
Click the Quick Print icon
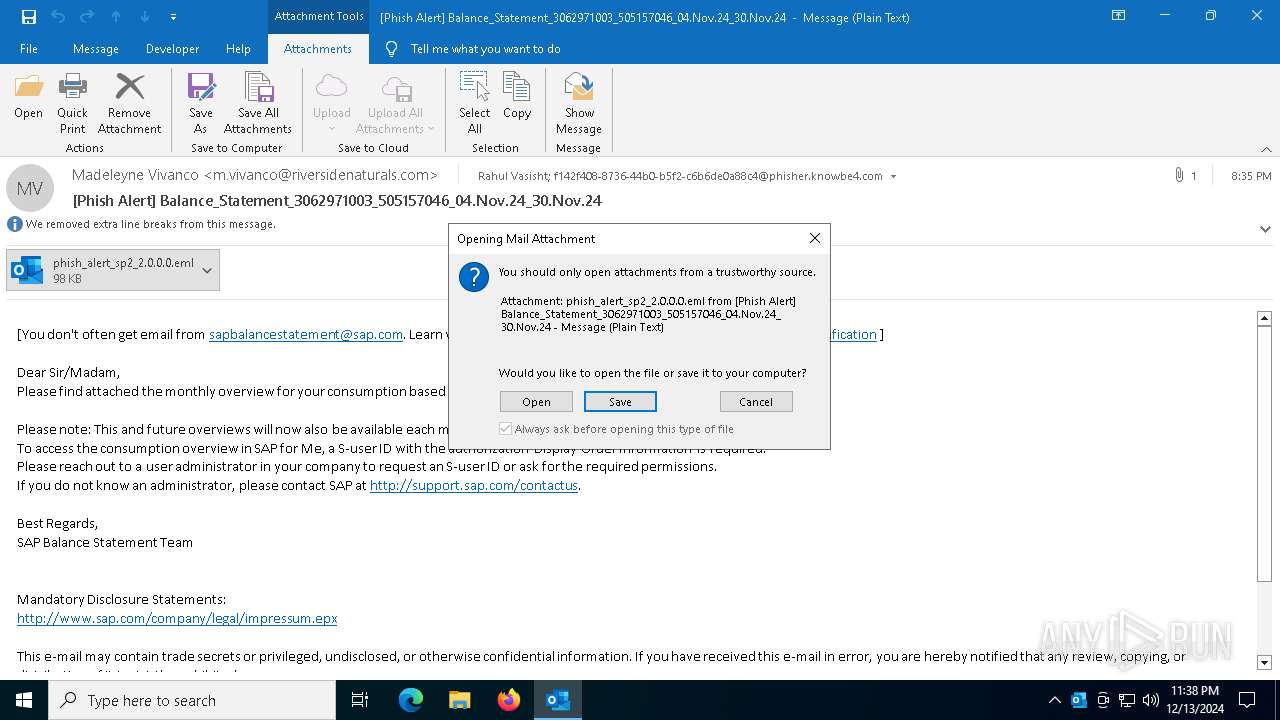pos(72,103)
